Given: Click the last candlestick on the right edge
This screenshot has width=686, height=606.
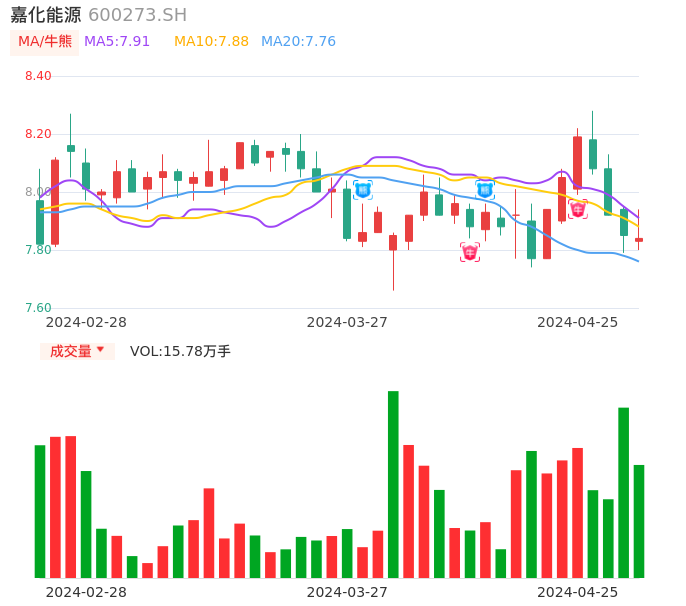Looking at the screenshot, I should click(639, 239).
